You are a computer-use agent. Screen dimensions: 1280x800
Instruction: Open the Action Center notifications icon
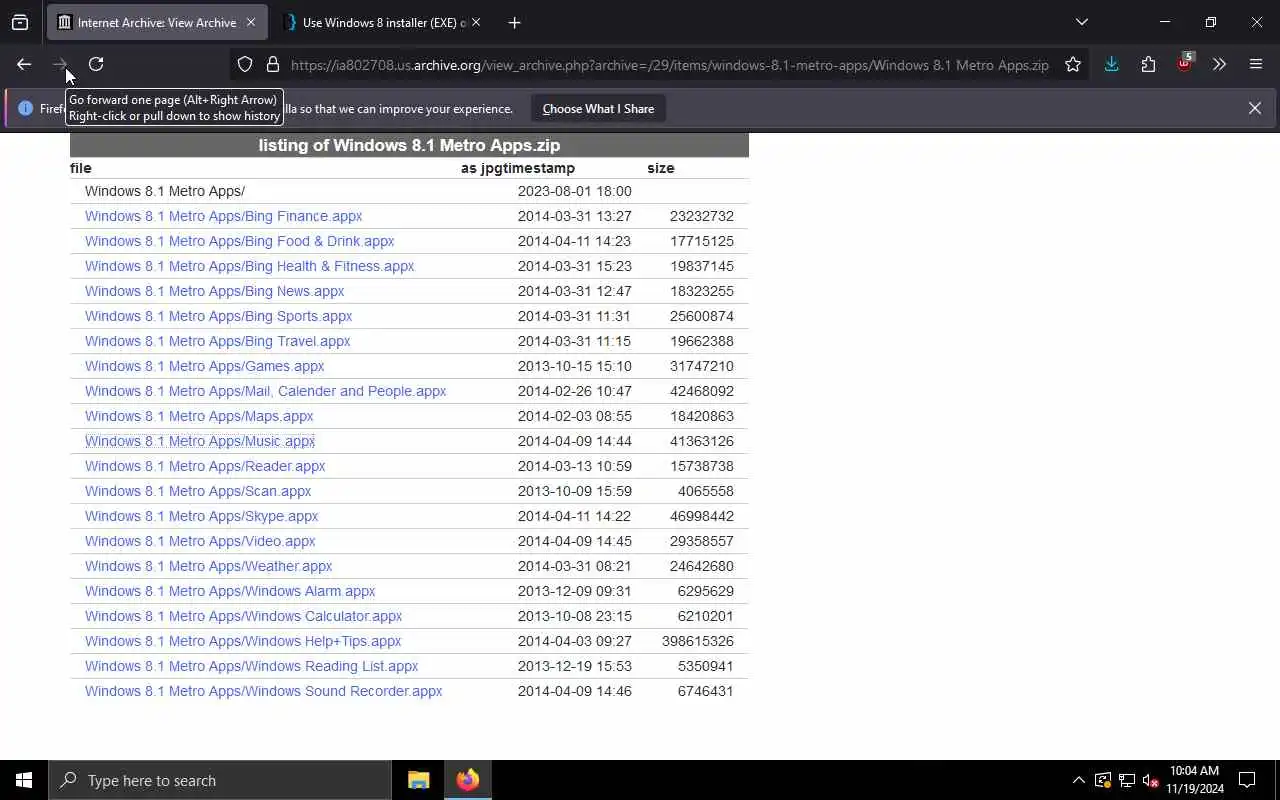point(1247,780)
